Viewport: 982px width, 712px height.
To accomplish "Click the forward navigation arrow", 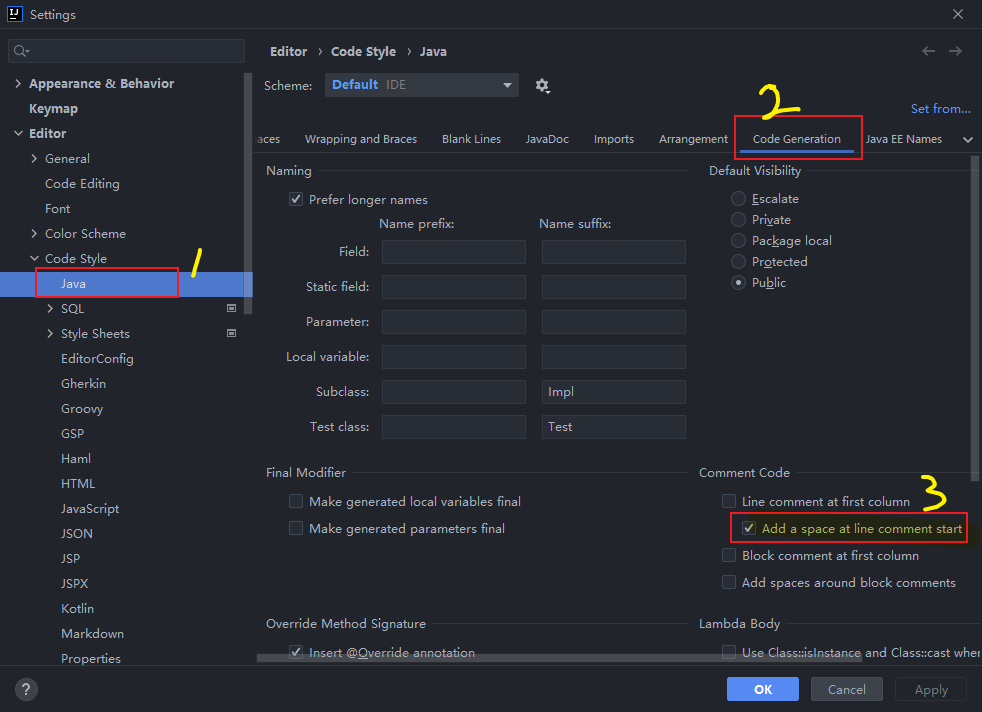I will pyautogui.click(x=955, y=51).
